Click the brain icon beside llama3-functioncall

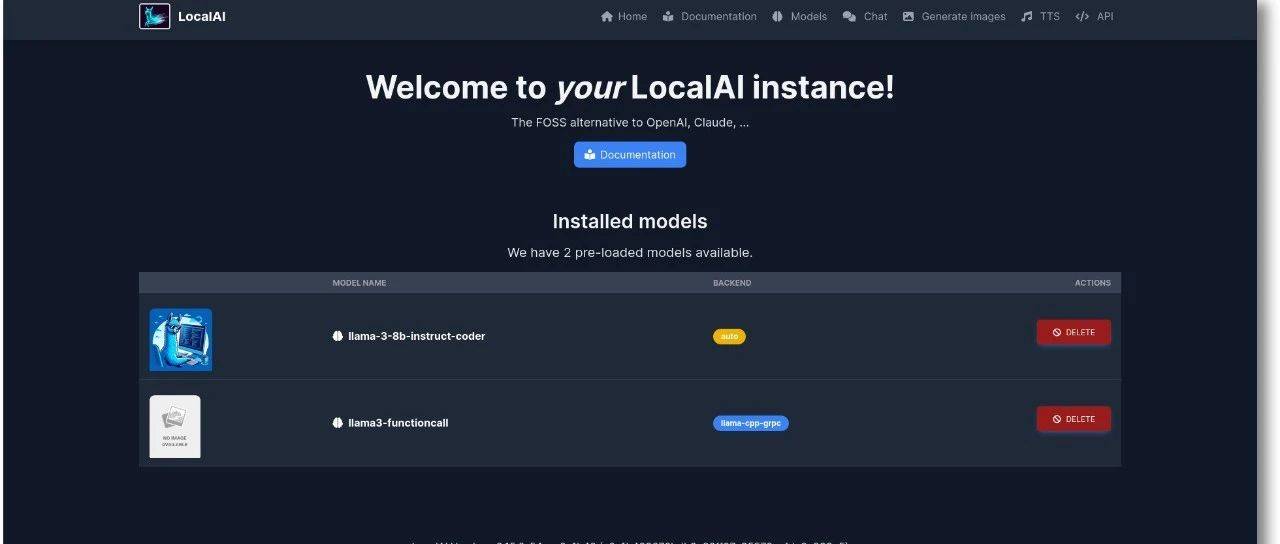[x=338, y=423]
